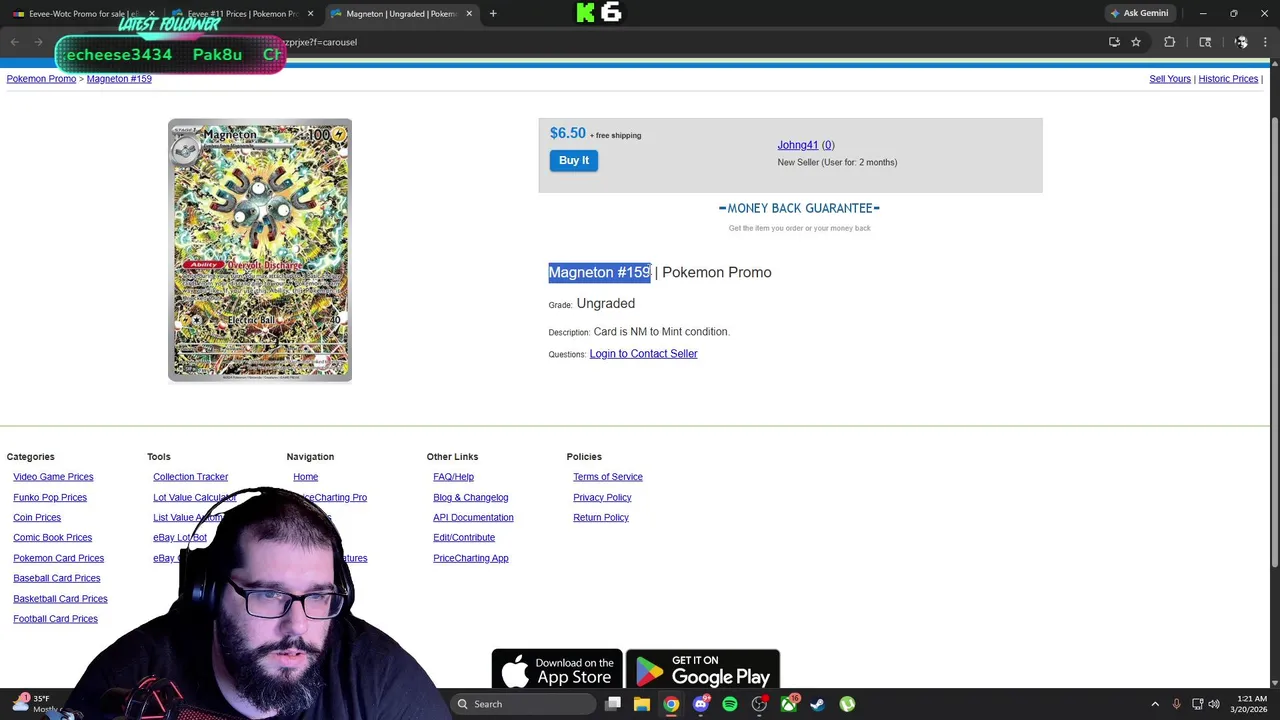Click the install app icon in address bar
Screen dimensions: 1280x720
pos(1114,42)
